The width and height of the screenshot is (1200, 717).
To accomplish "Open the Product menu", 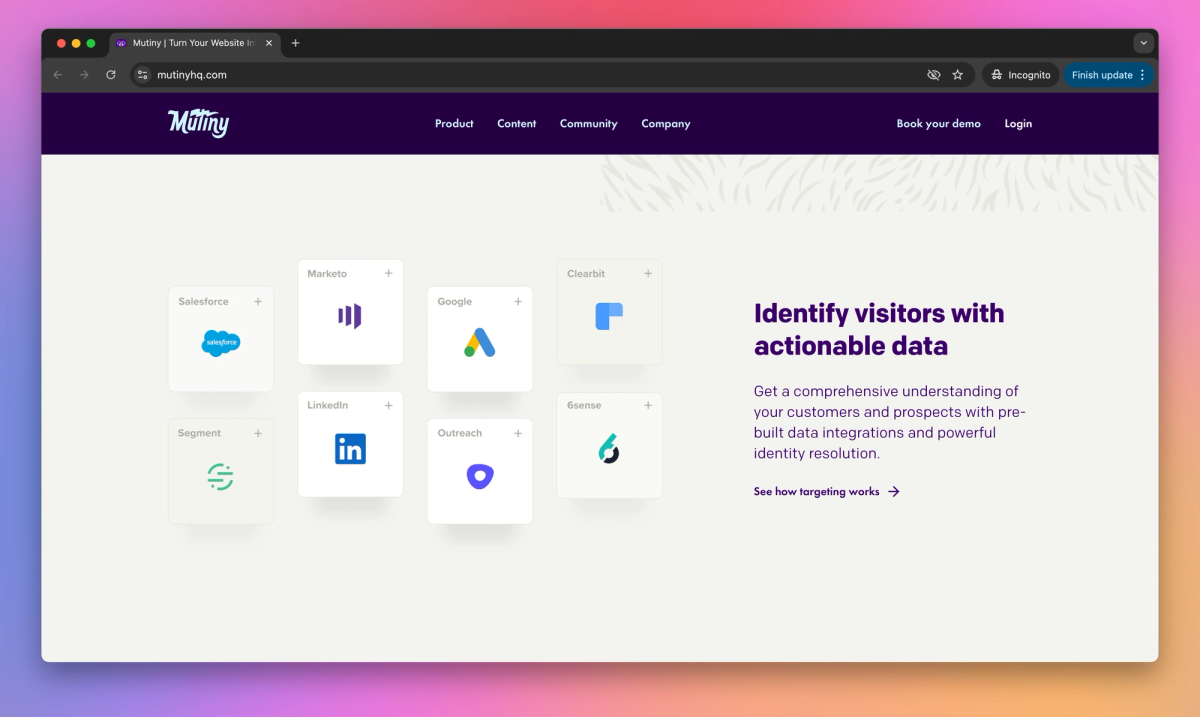I will pos(454,124).
